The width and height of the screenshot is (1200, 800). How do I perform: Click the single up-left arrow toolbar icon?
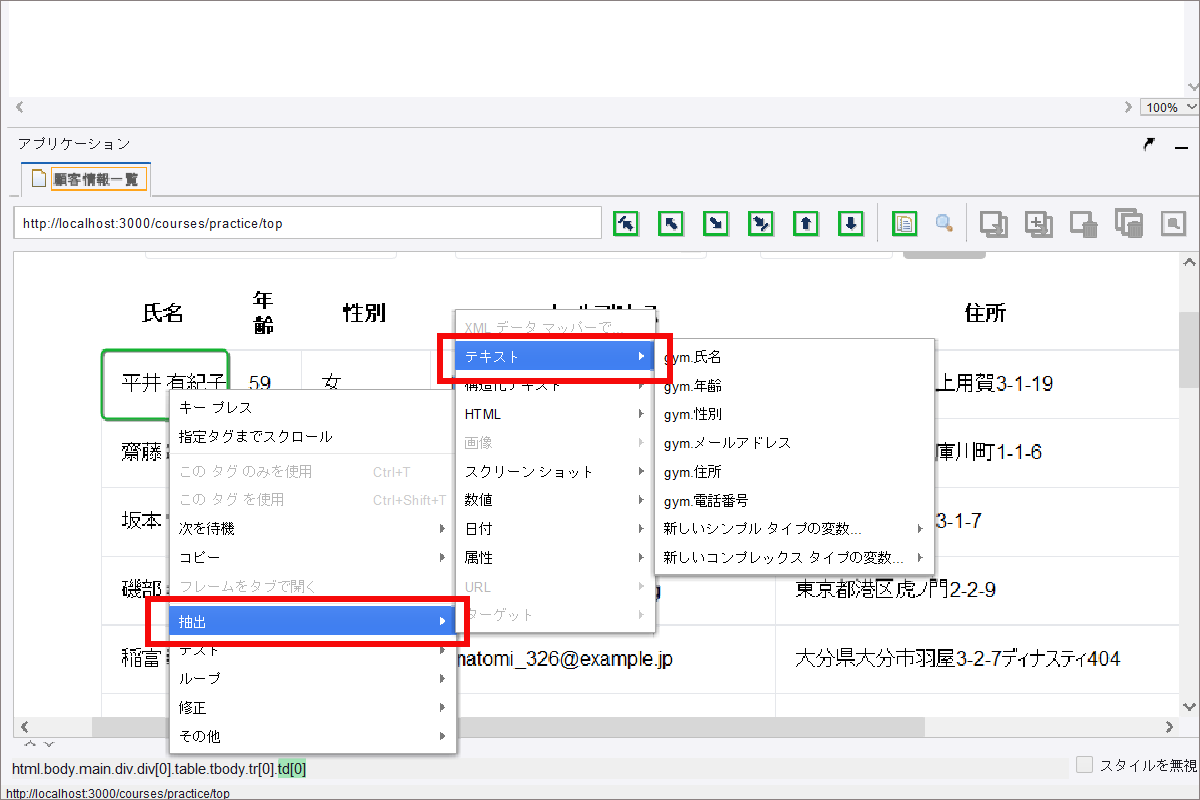(x=671, y=223)
